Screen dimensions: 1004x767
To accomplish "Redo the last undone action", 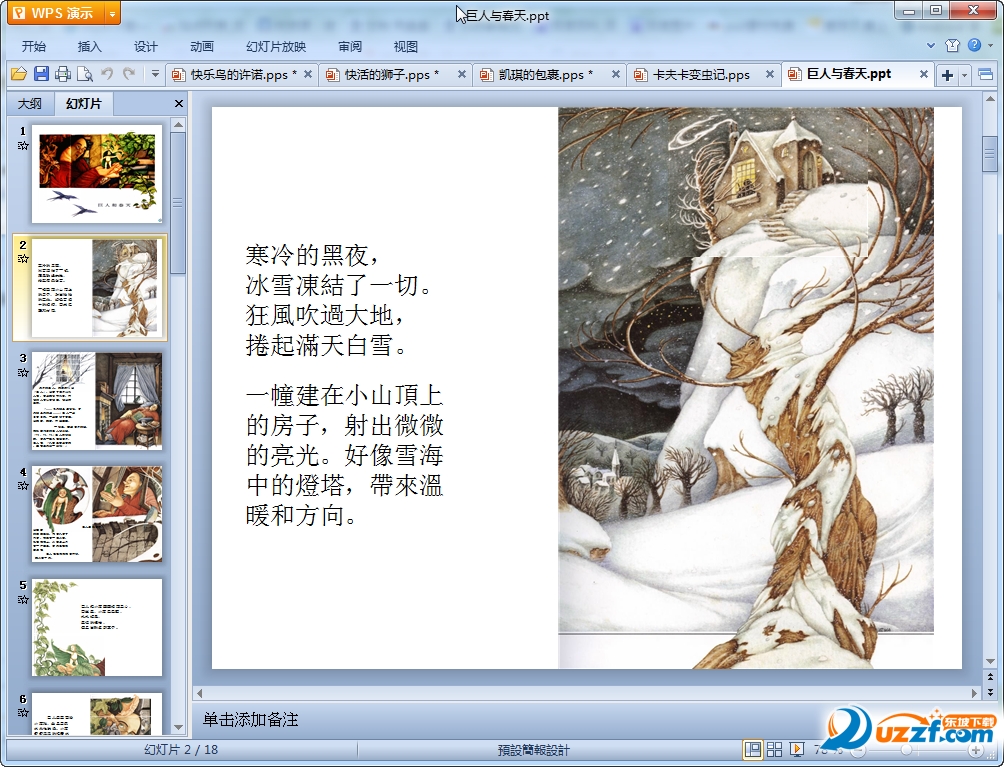I will tap(129, 74).
